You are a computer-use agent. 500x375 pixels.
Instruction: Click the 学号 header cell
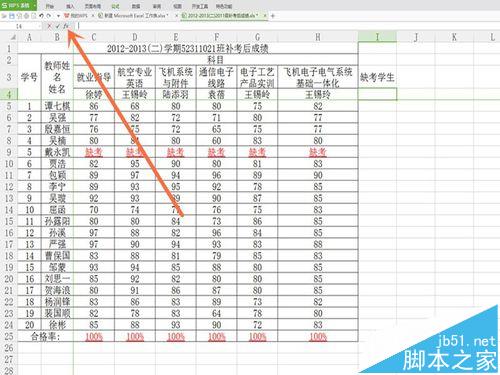tap(29, 77)
